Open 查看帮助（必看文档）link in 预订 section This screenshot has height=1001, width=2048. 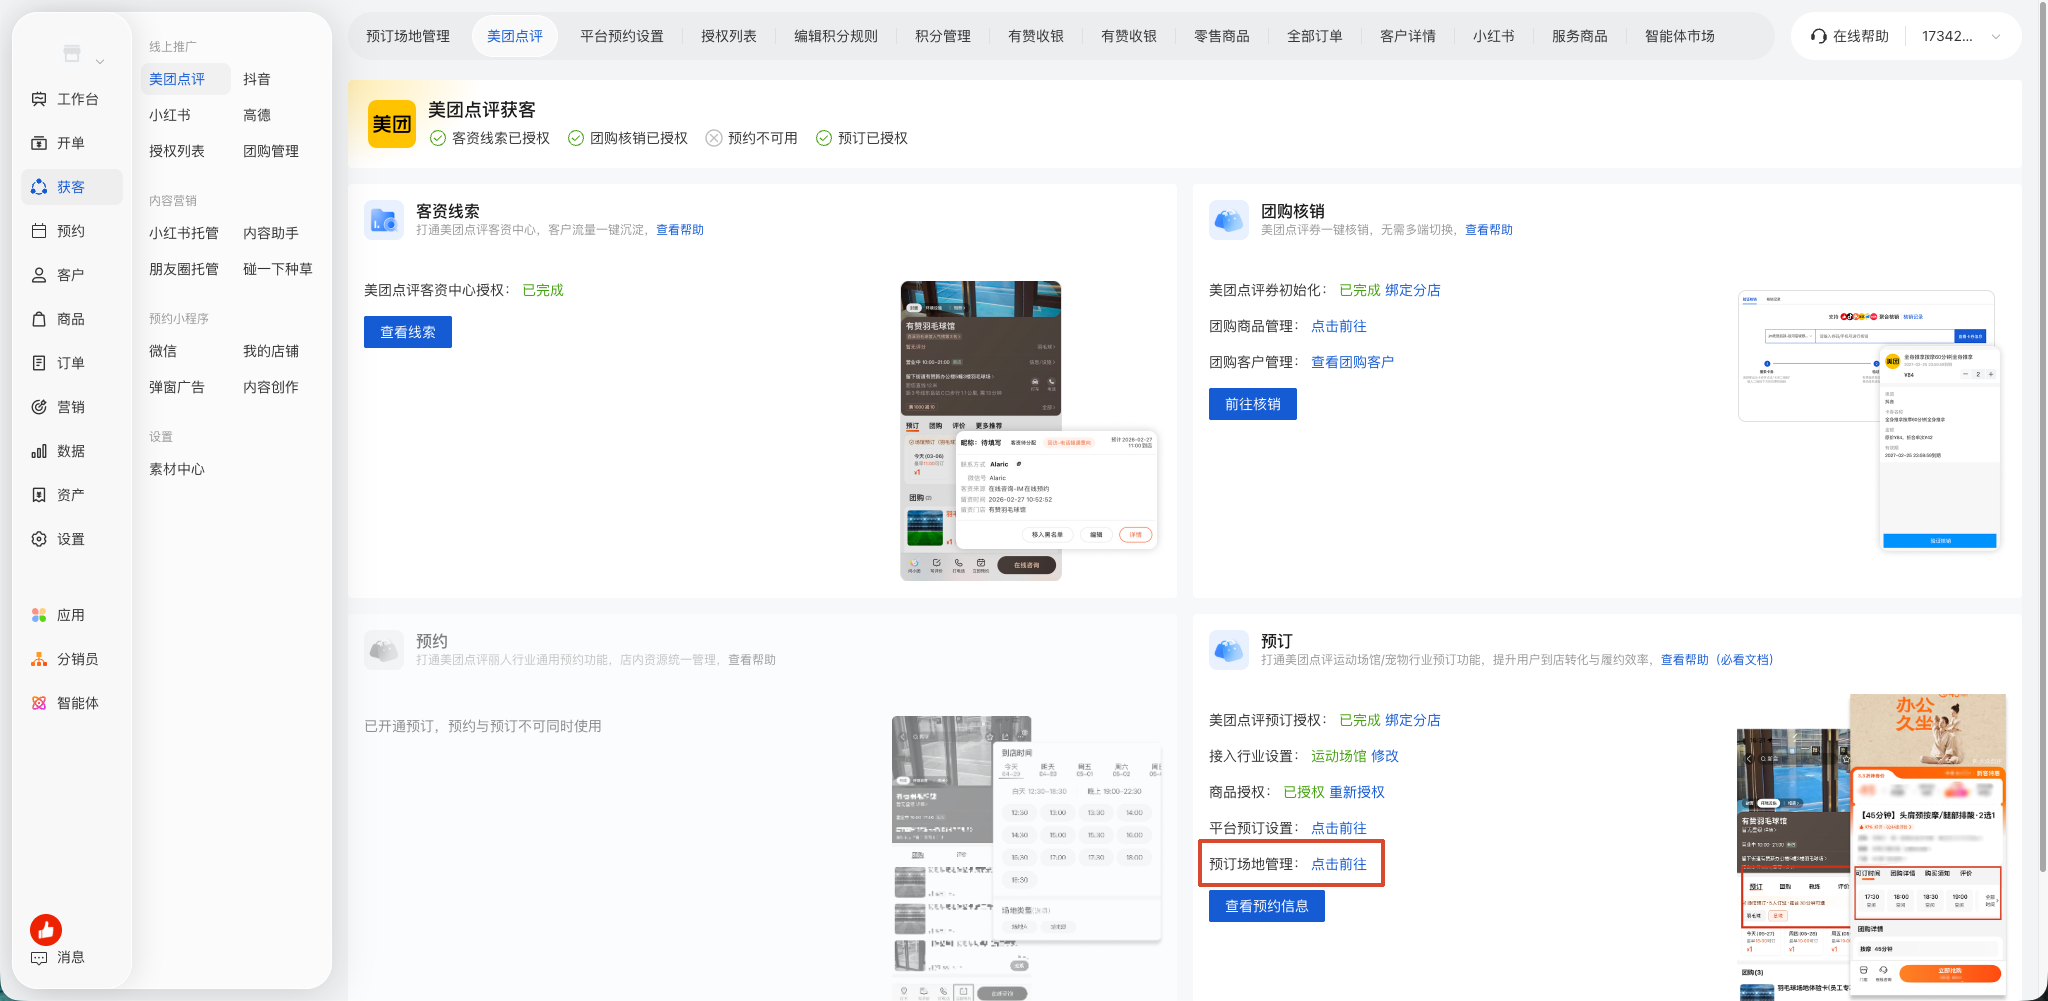pos(1717,660)
